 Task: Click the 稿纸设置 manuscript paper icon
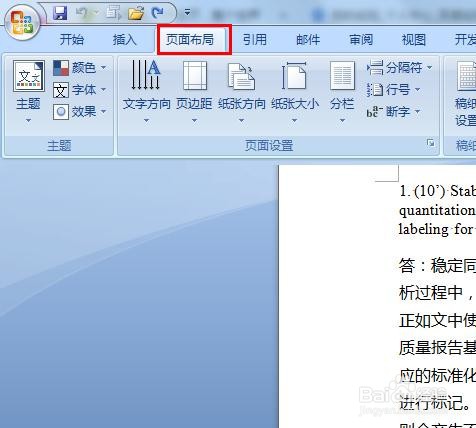click(467, 76)
